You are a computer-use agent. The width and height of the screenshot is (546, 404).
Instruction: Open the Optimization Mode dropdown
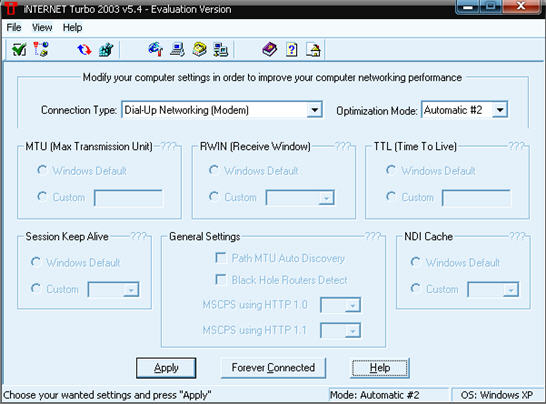point(500,110)
